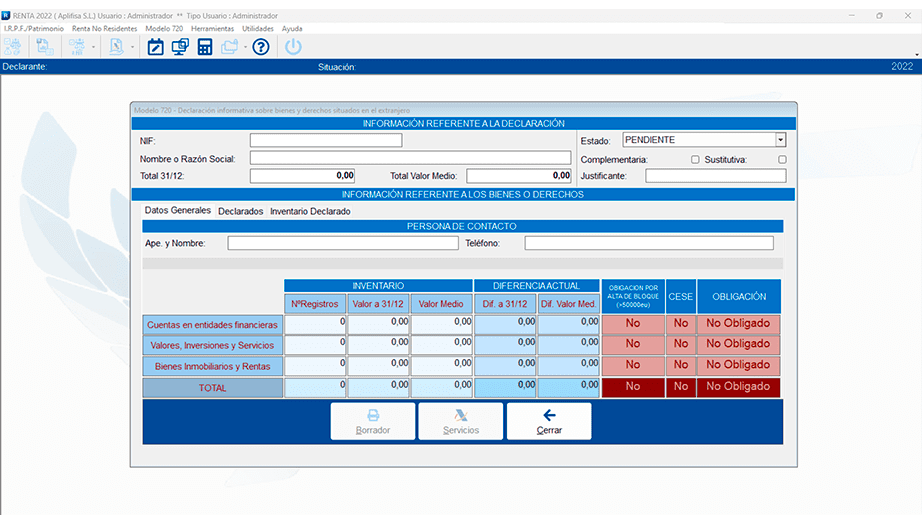This screenshot has width=922, height=524.
Task: Click the folders toolbar icon
Action: coord(229,46)
